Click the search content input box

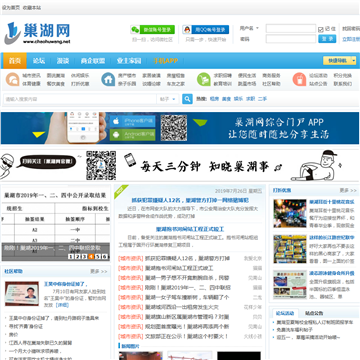80,99
